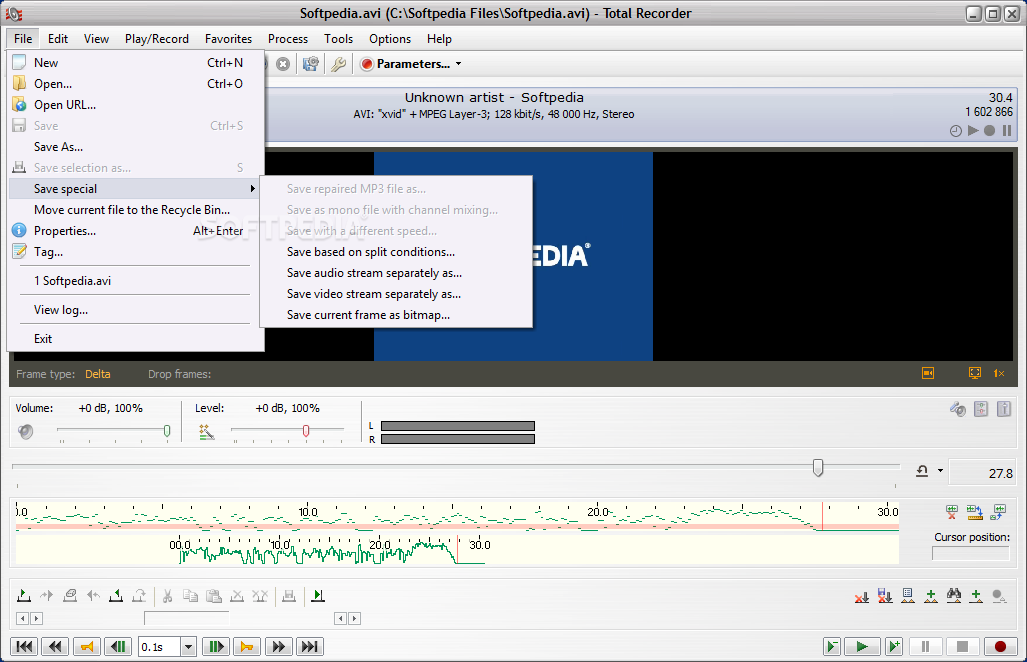The height and width of the screenshot is (662, 1027).
Task: Click the set selection start marker icon
Action: tap(24, 595)
